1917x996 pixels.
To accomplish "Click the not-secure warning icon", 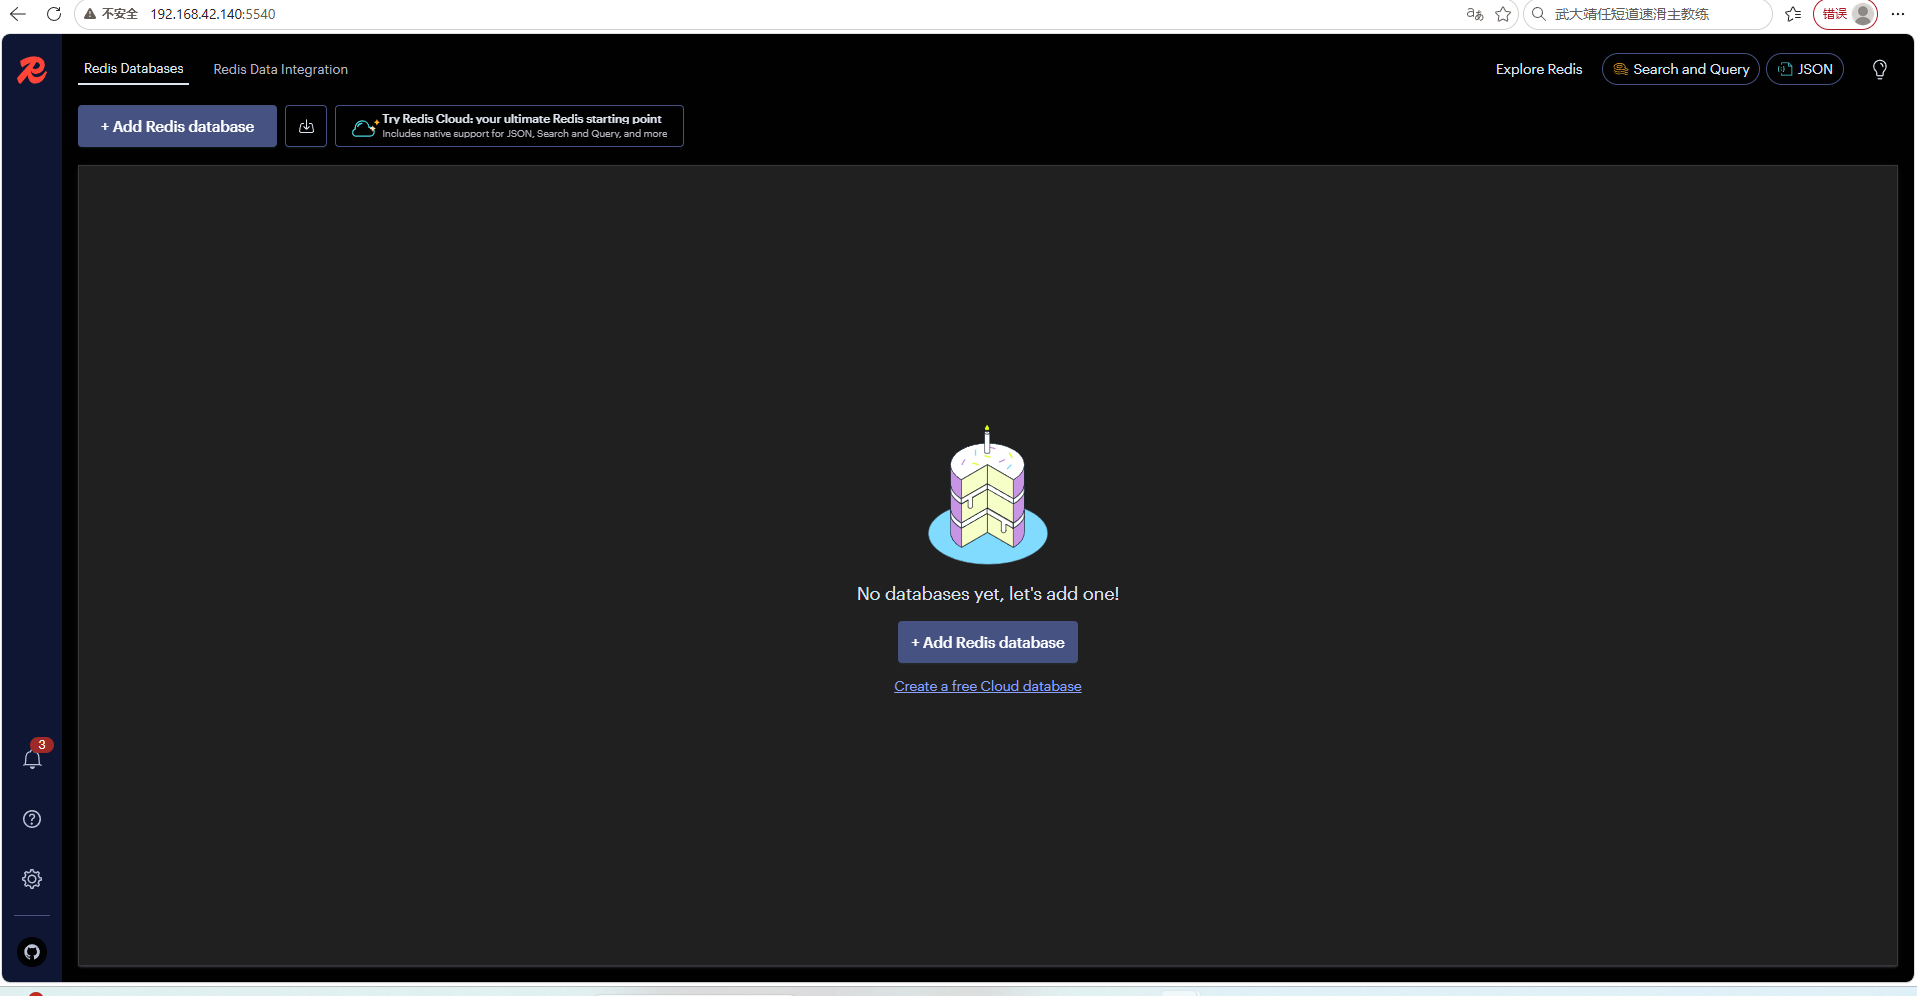I will point(90,14).
